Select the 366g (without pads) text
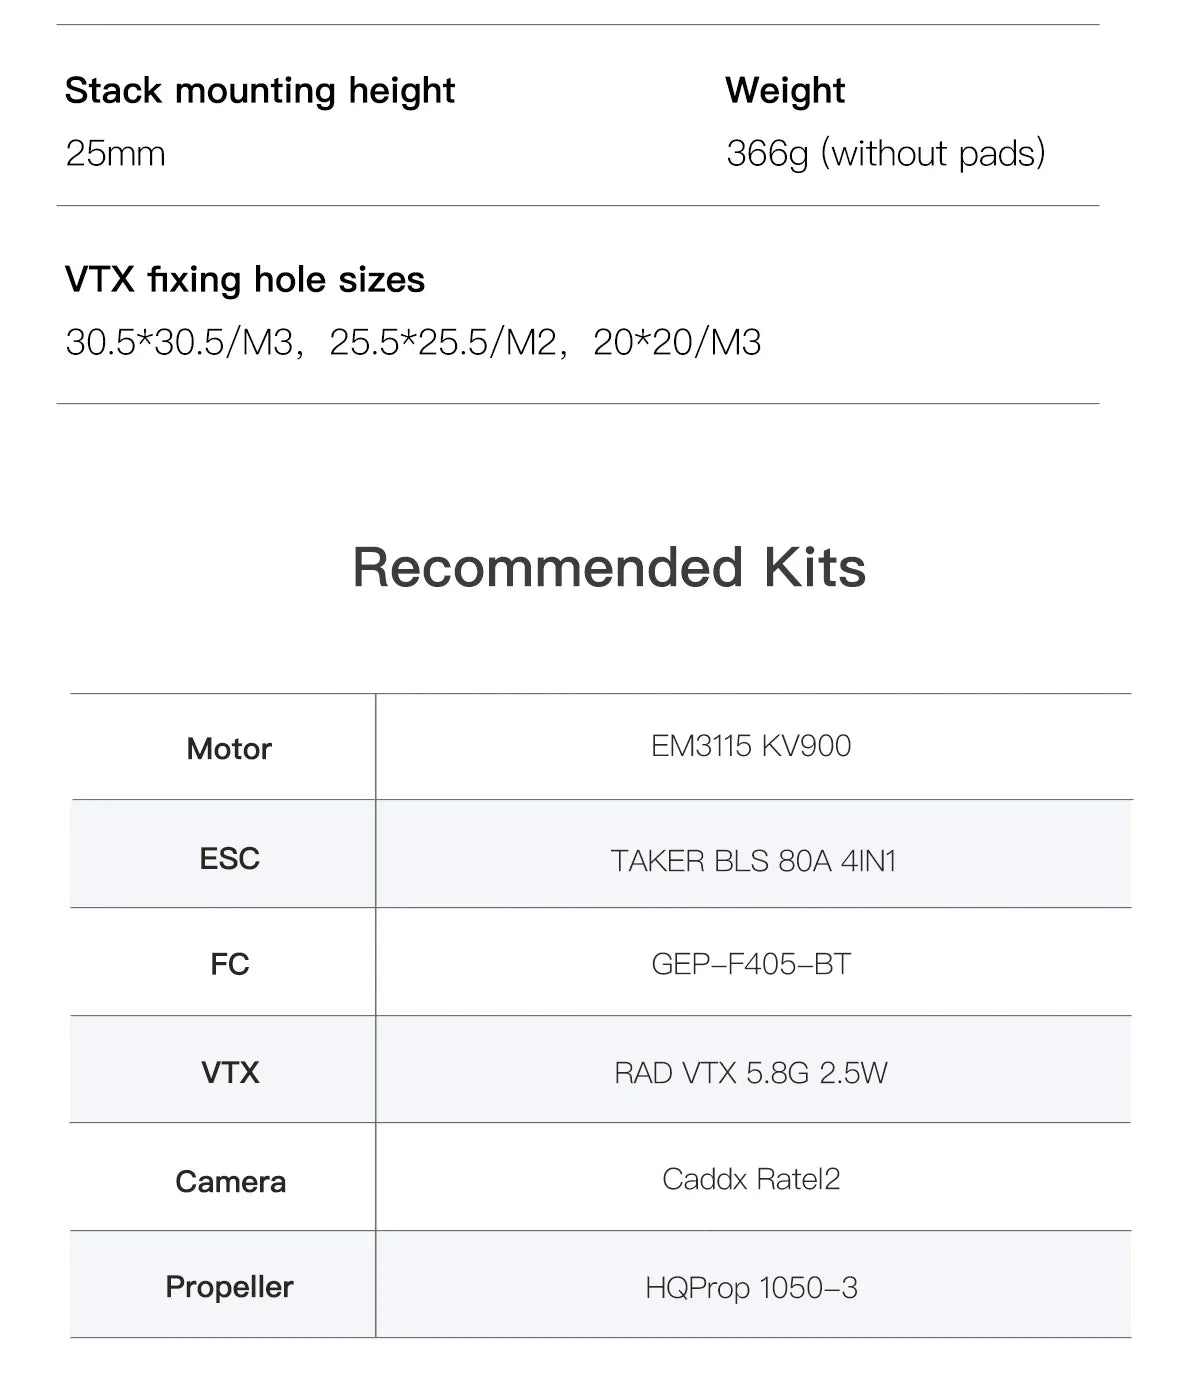 [x=885, y=154]
